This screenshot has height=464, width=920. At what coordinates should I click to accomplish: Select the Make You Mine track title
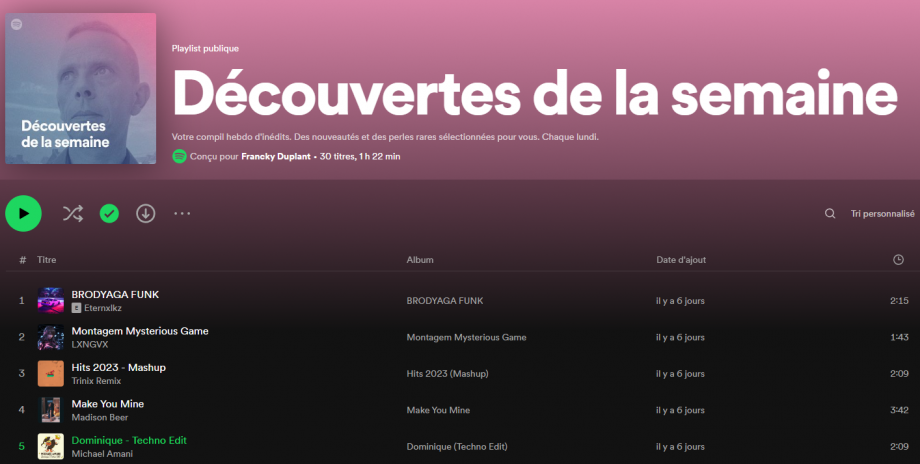tap(107, 404)
